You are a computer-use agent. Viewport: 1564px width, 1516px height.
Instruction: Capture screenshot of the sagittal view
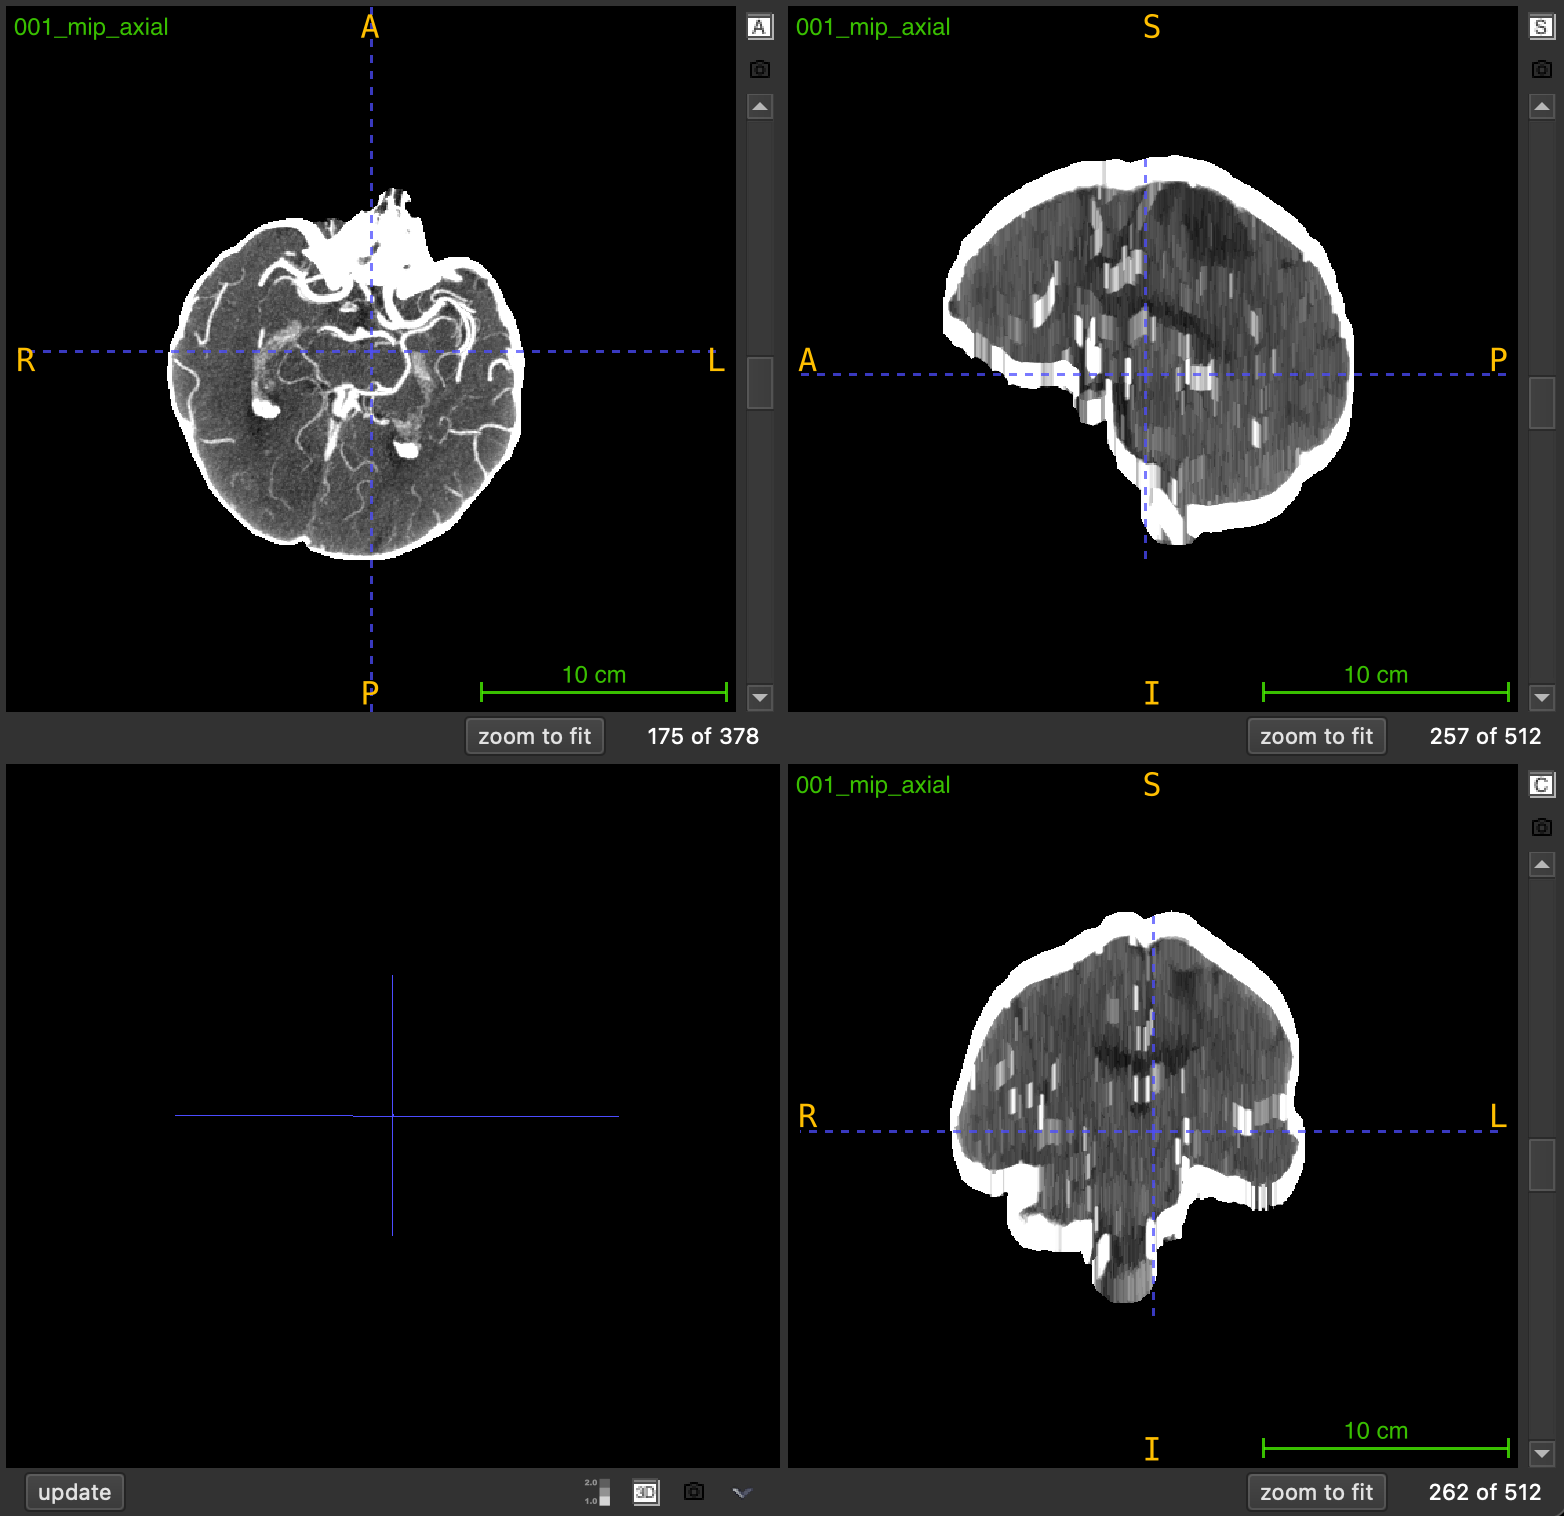[x=1541, y=69]
